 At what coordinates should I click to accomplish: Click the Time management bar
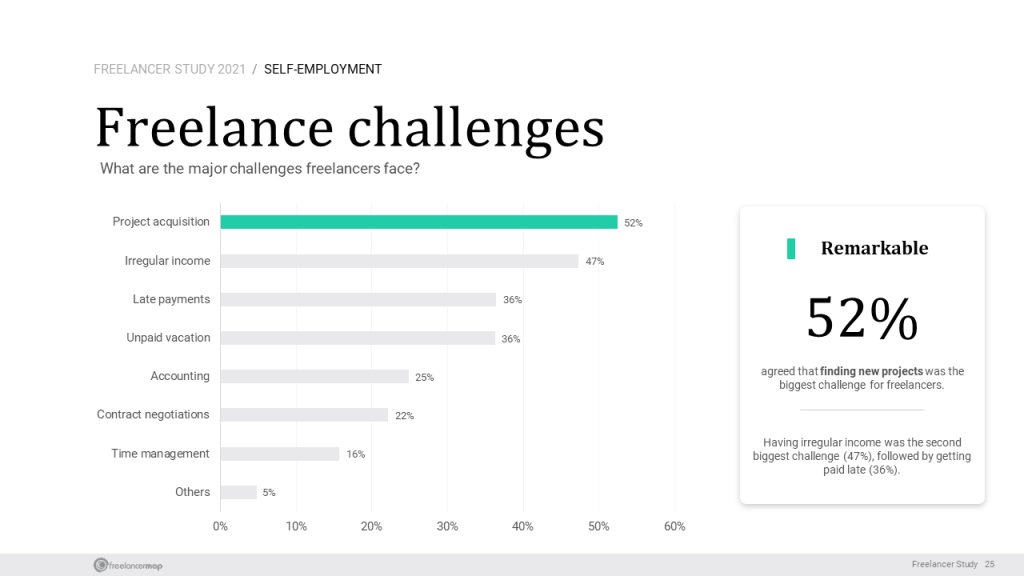280,454
